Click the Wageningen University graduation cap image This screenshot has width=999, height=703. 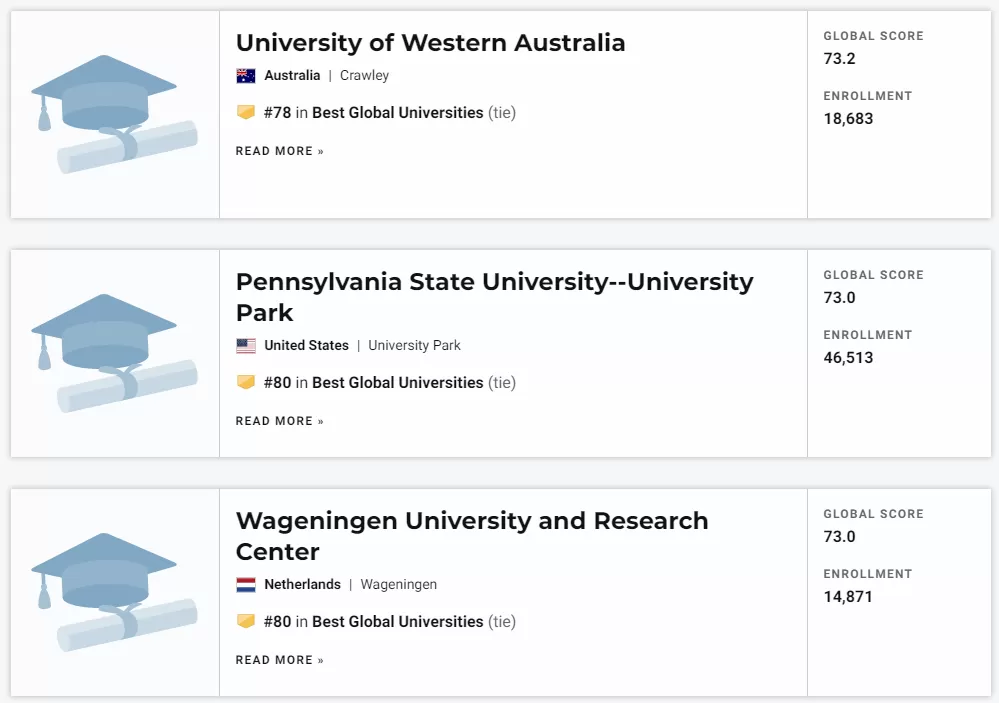[x=114, y=592]
